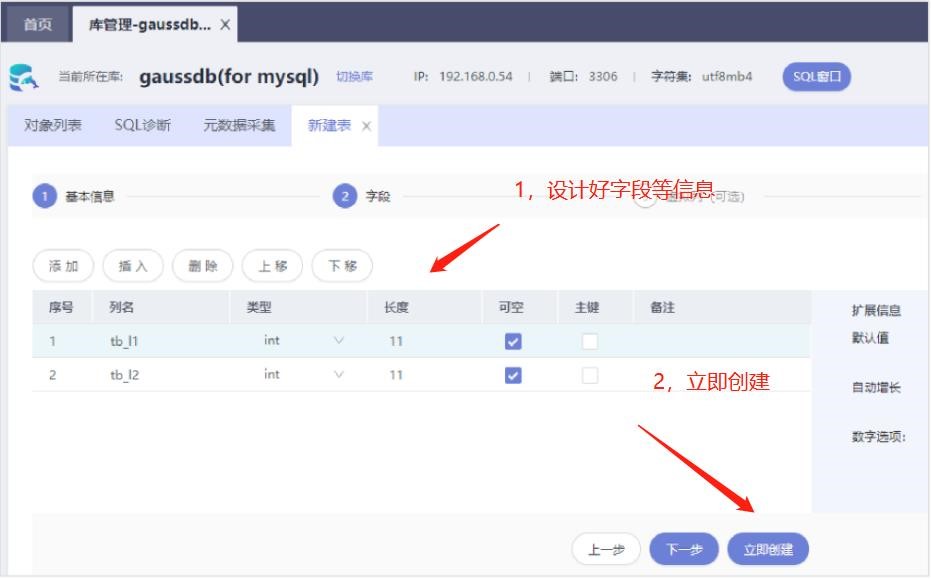This screenshot has width=931, height=579.
Task: Toggle 主键 checkbox for tb_l1
Action: (x=590, y=341)
